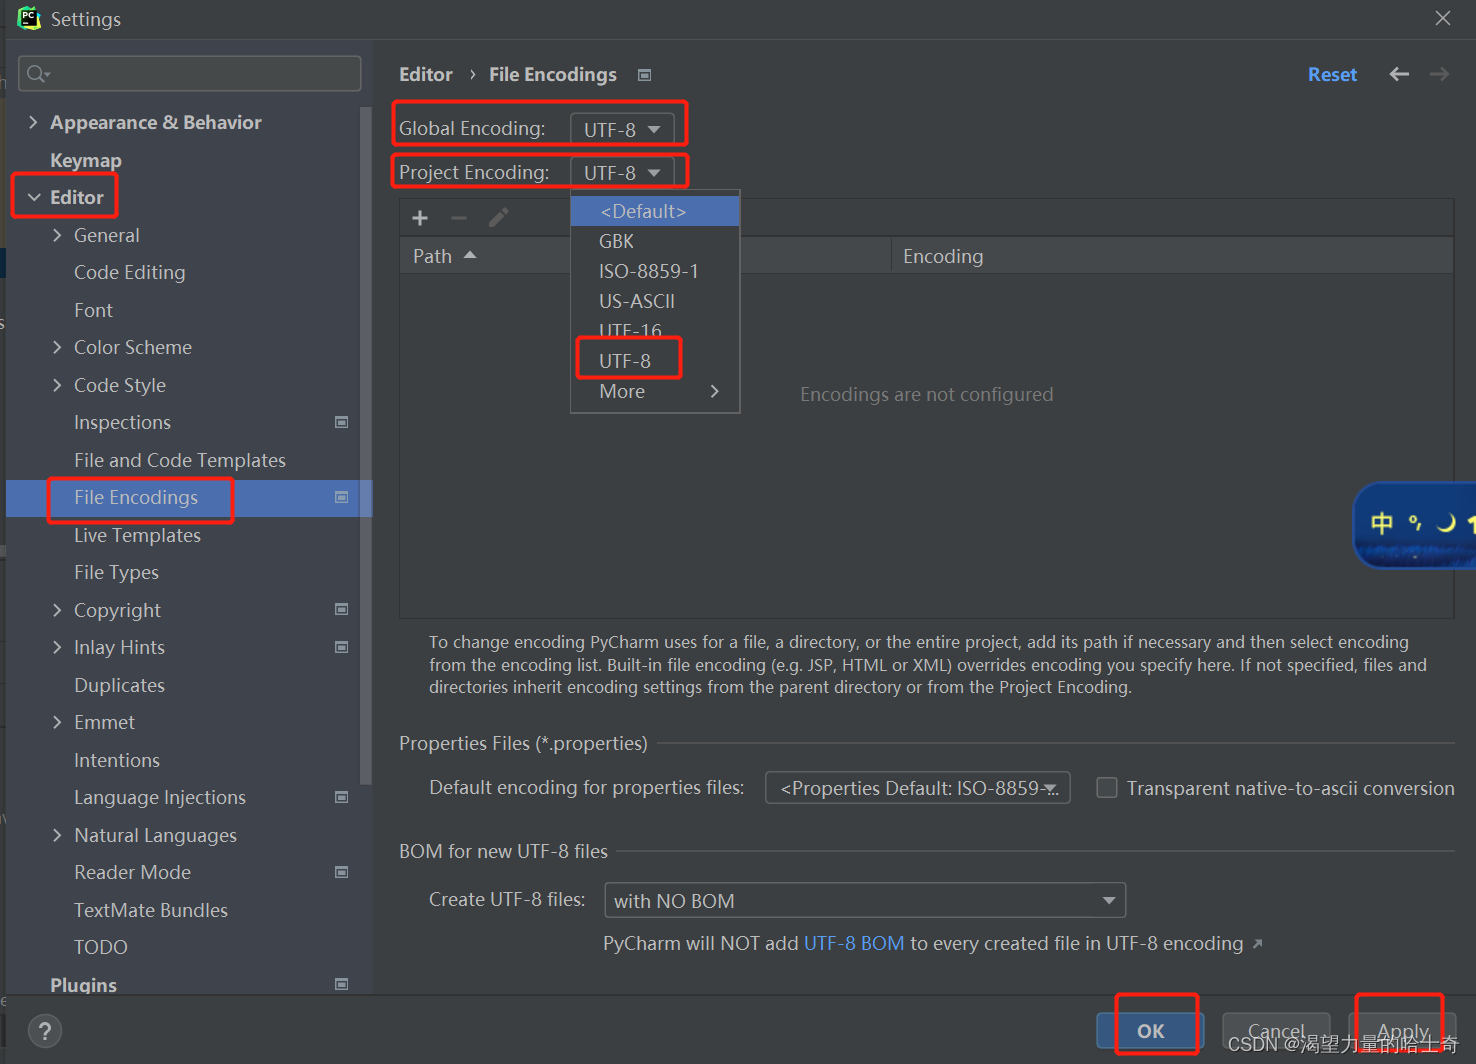
Task: Click the Apply button
Action: tap(1403, 1031)
